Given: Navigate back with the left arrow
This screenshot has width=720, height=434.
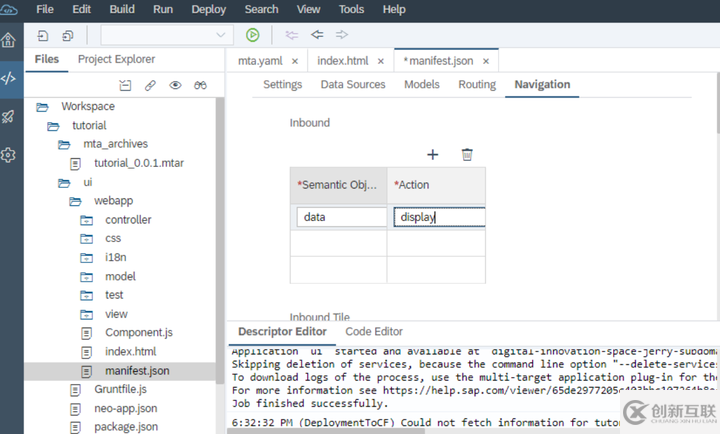Looking at the screenshot, I should coord(317,34).
